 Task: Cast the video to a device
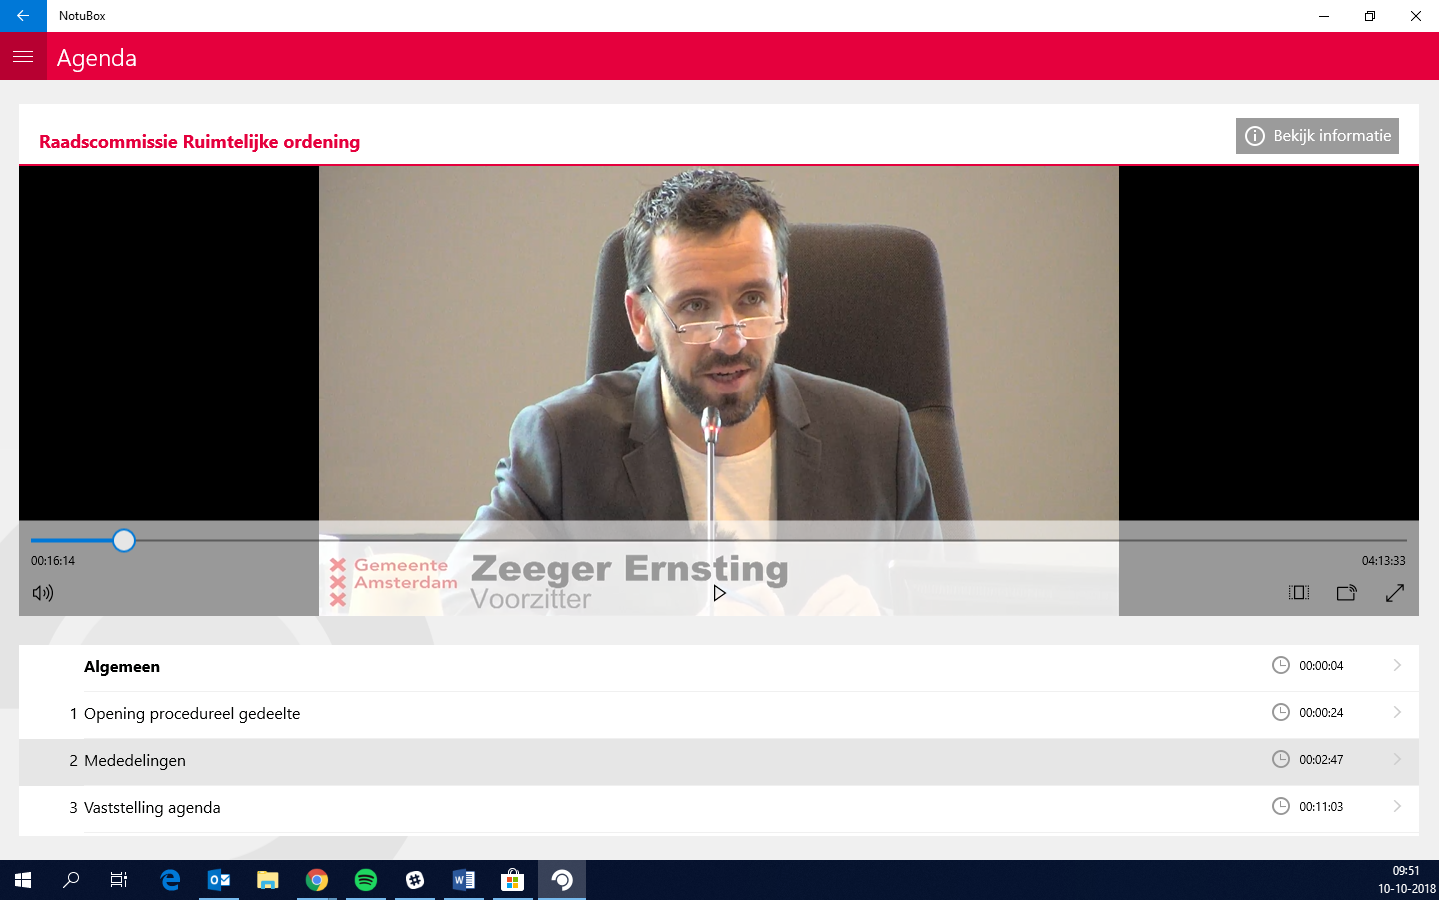click(1347, 593)
